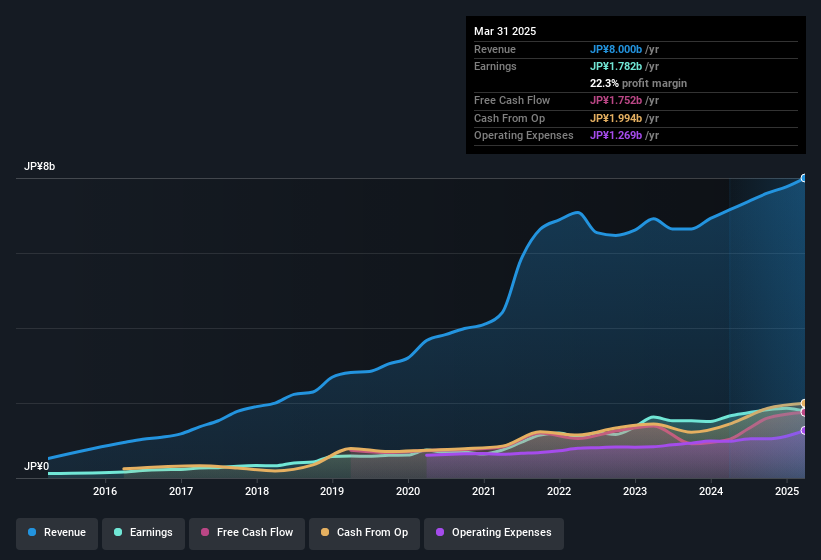Click the 2020 x-axis label

click(408, 491)
